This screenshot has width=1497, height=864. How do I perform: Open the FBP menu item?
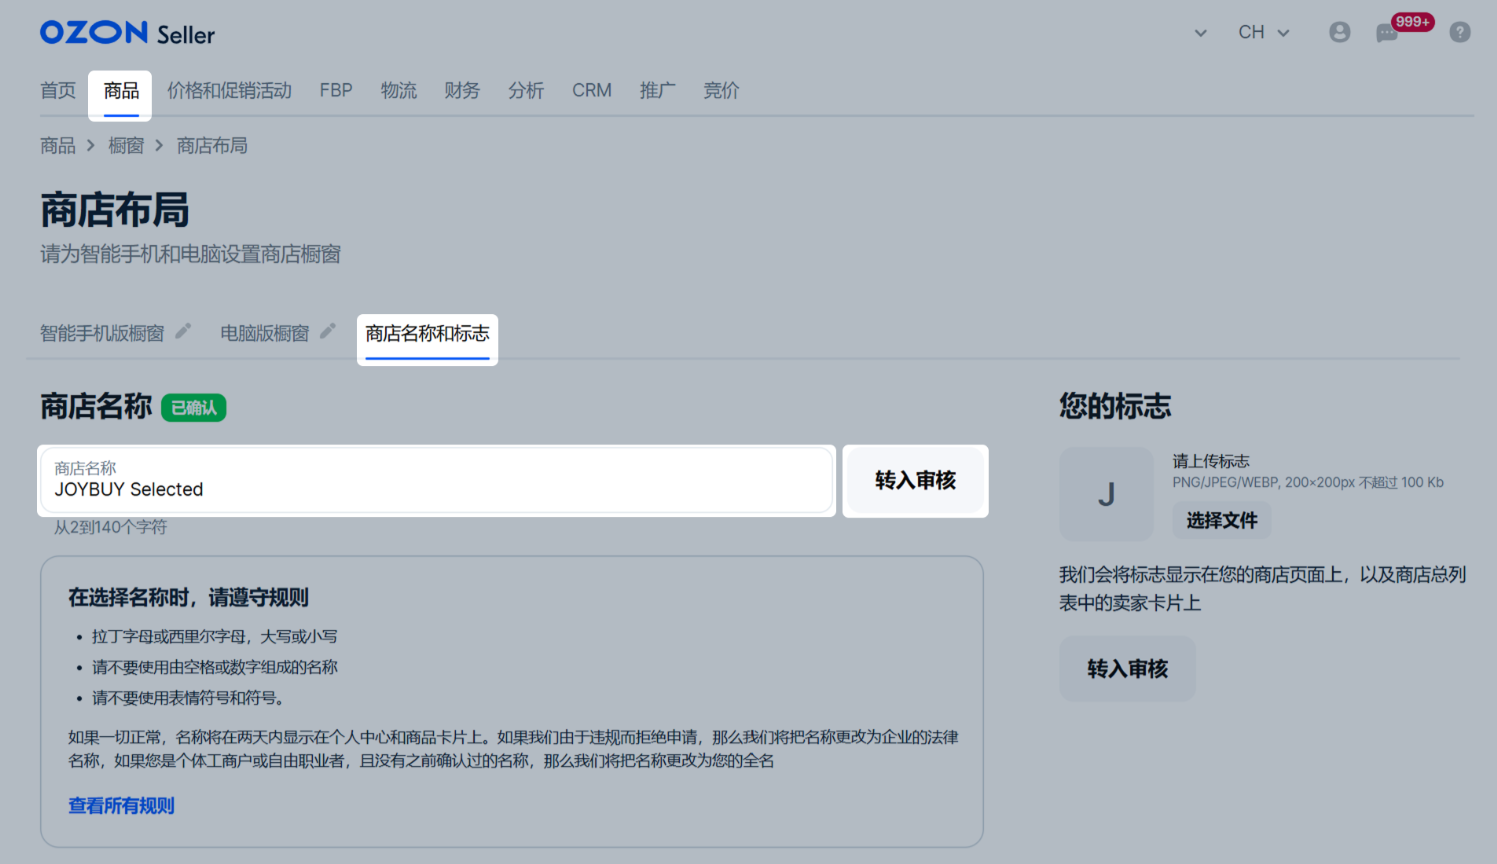pos(336,91)
